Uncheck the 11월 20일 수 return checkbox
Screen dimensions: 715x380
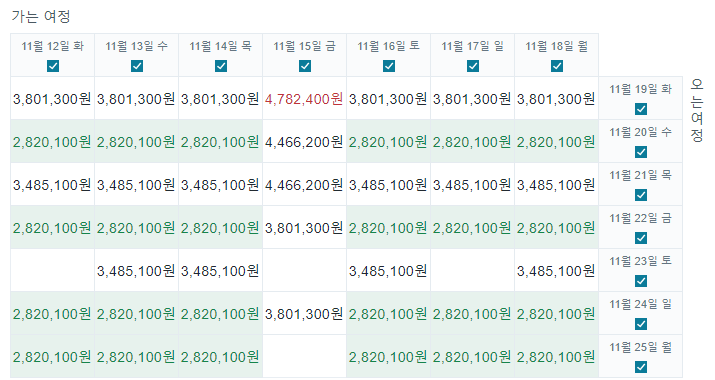pyautogui.click(x=641, y=152)
